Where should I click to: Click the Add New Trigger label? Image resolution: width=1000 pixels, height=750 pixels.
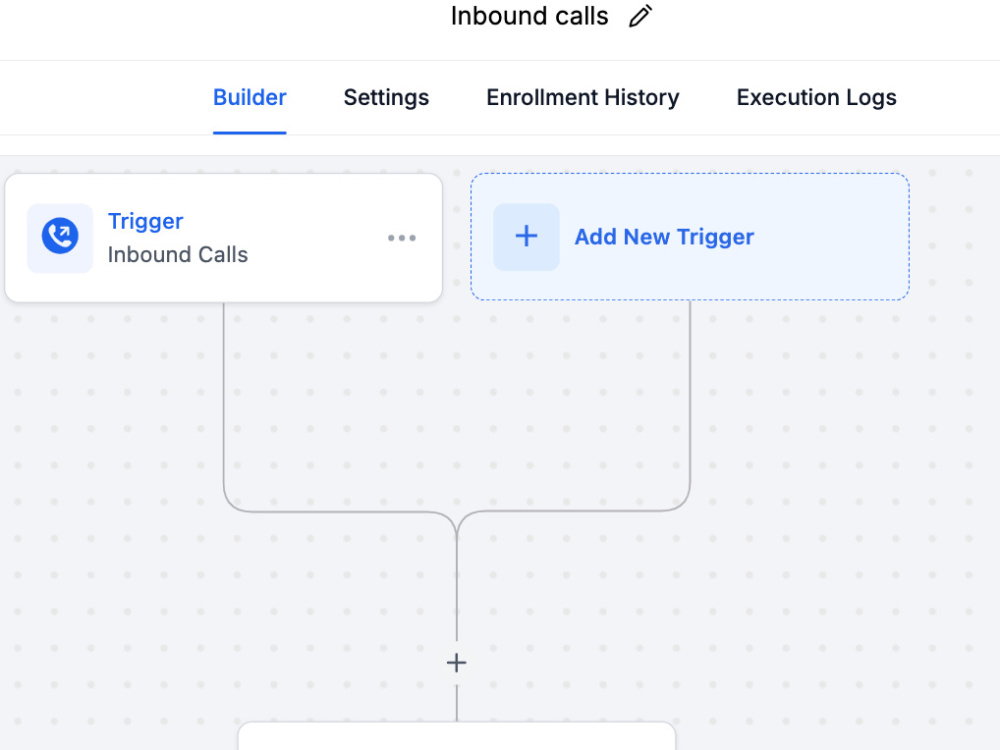664,237
